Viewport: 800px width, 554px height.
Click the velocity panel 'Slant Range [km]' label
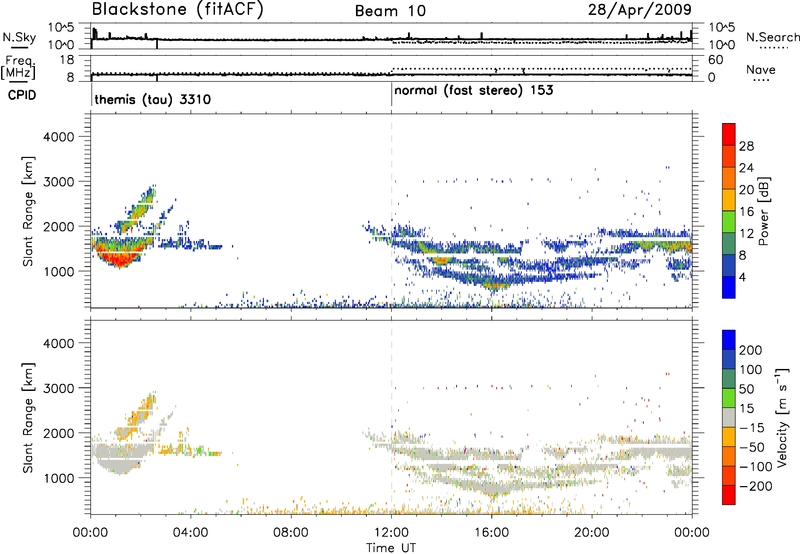[x=28, y=417]
